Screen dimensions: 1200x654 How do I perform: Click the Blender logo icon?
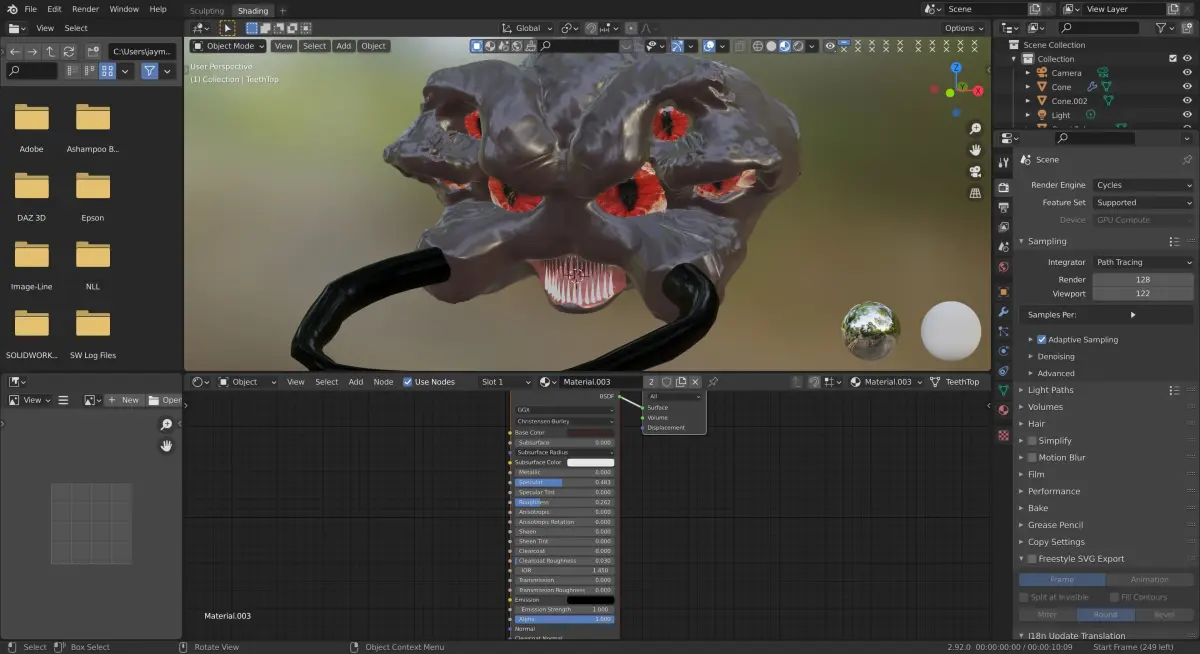pos(12,9)
